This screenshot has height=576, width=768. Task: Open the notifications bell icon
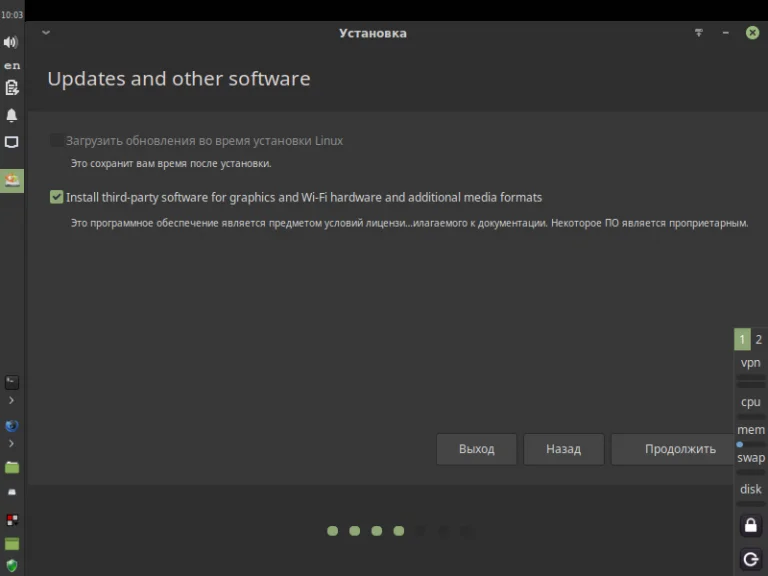[11, 116]
